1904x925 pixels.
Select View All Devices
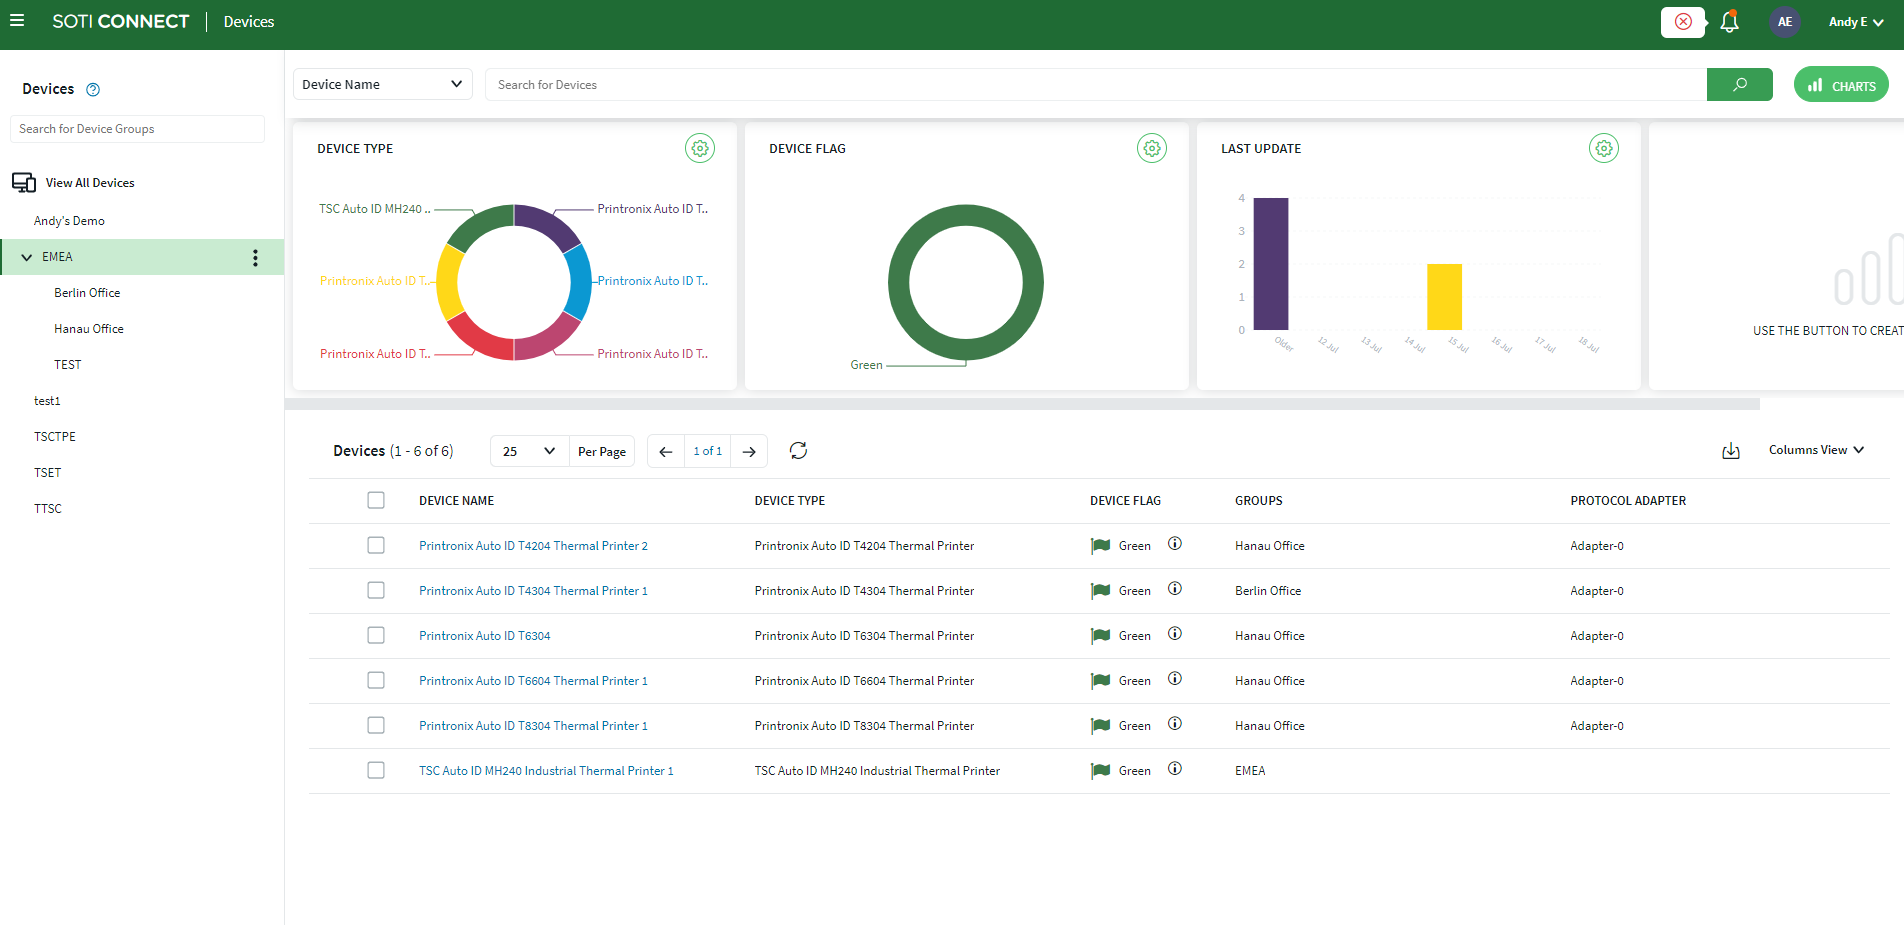90,183
